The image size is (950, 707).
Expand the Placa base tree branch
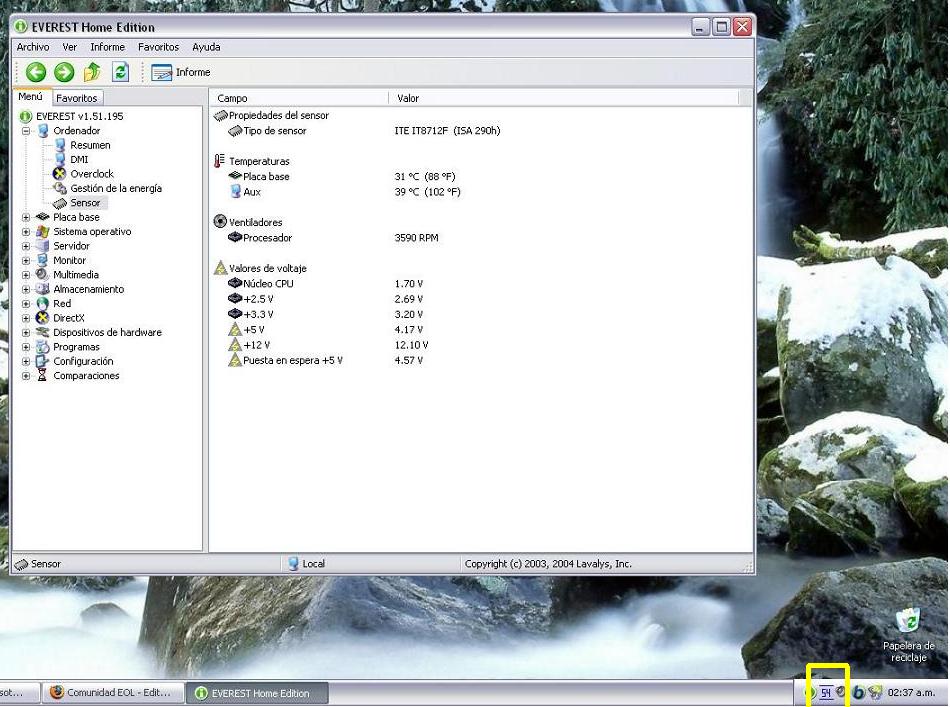pyautogui.click(x=26, y=217)
